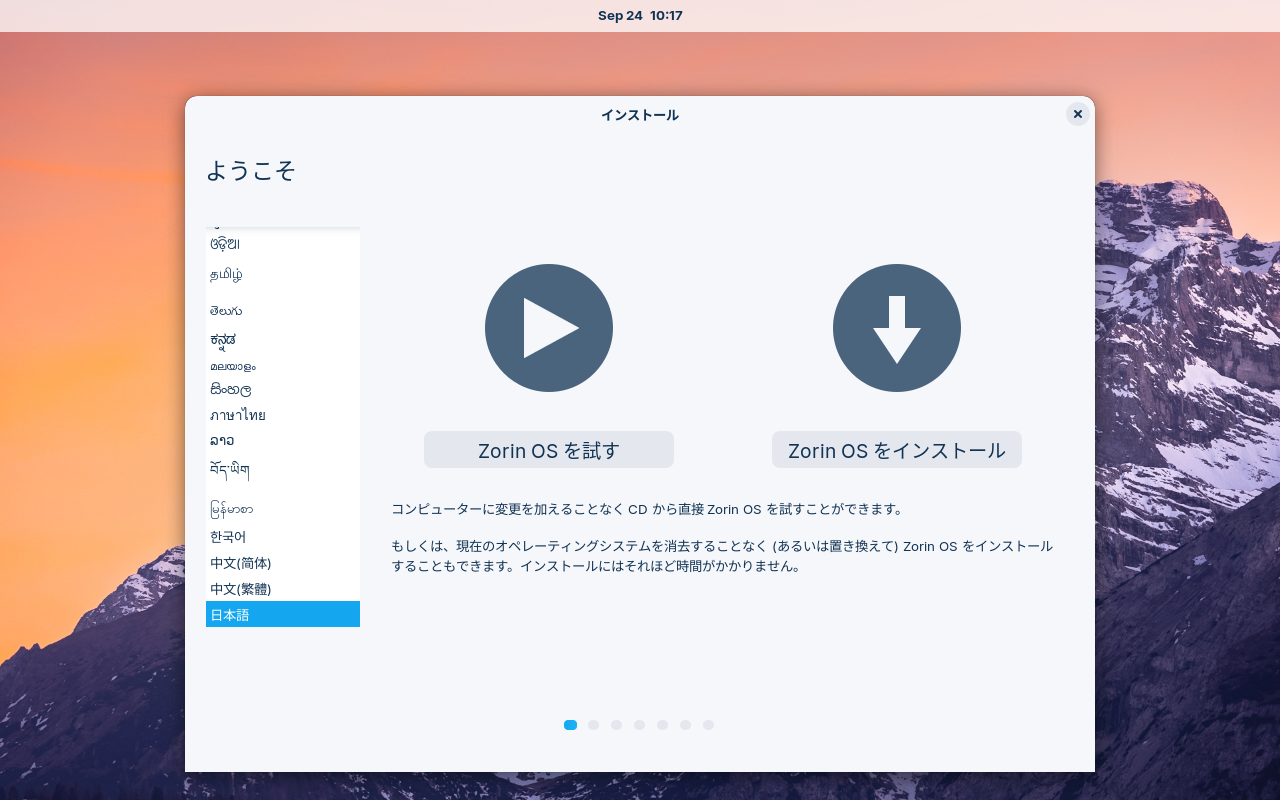Pick සිංහල in the language list
The image size is (1280, 800).
pos(283,389)
